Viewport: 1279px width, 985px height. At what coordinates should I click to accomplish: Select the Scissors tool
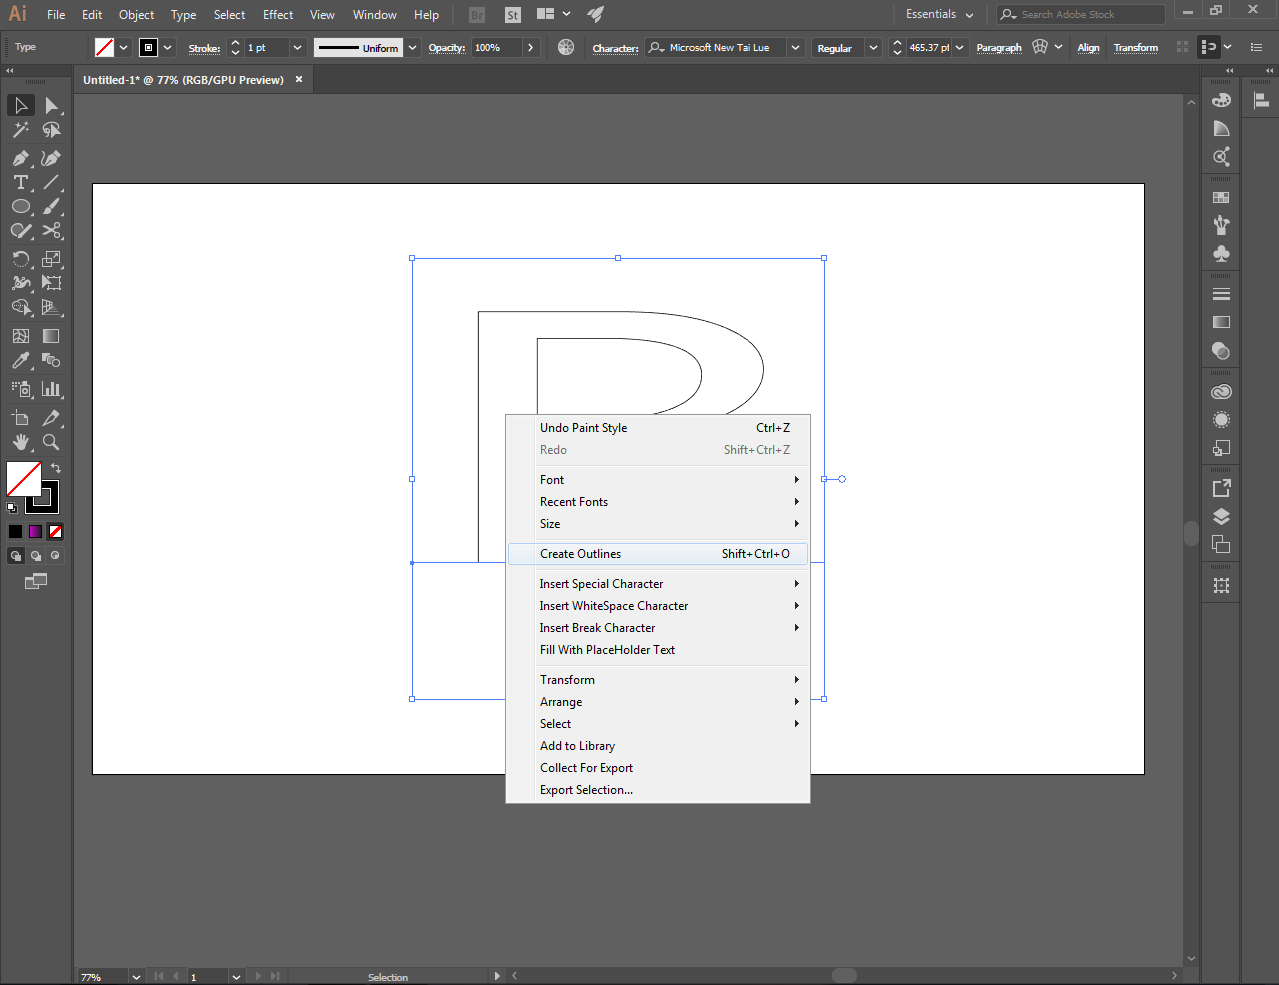coord(51,230)
